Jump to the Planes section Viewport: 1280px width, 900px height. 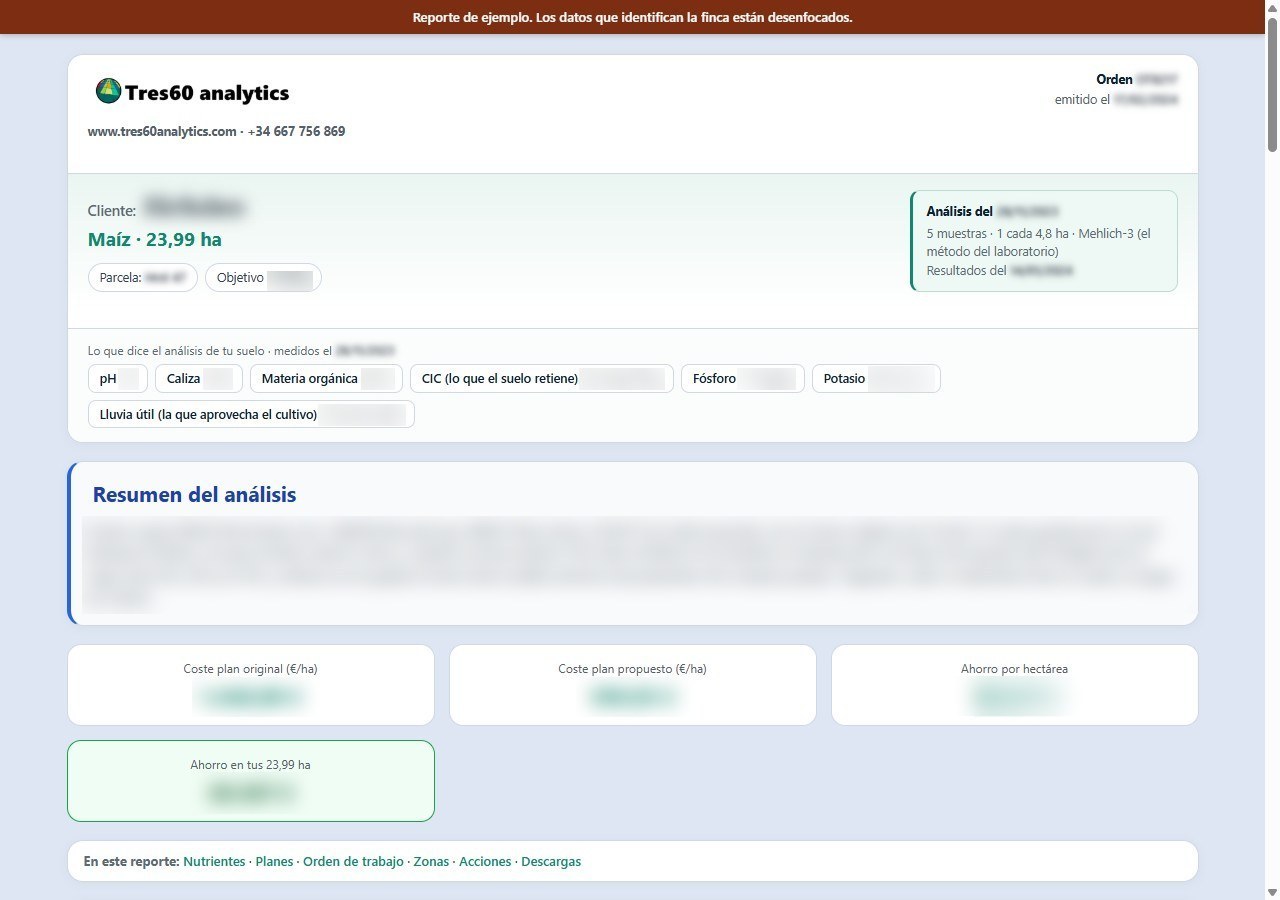(x=274, y=861)
